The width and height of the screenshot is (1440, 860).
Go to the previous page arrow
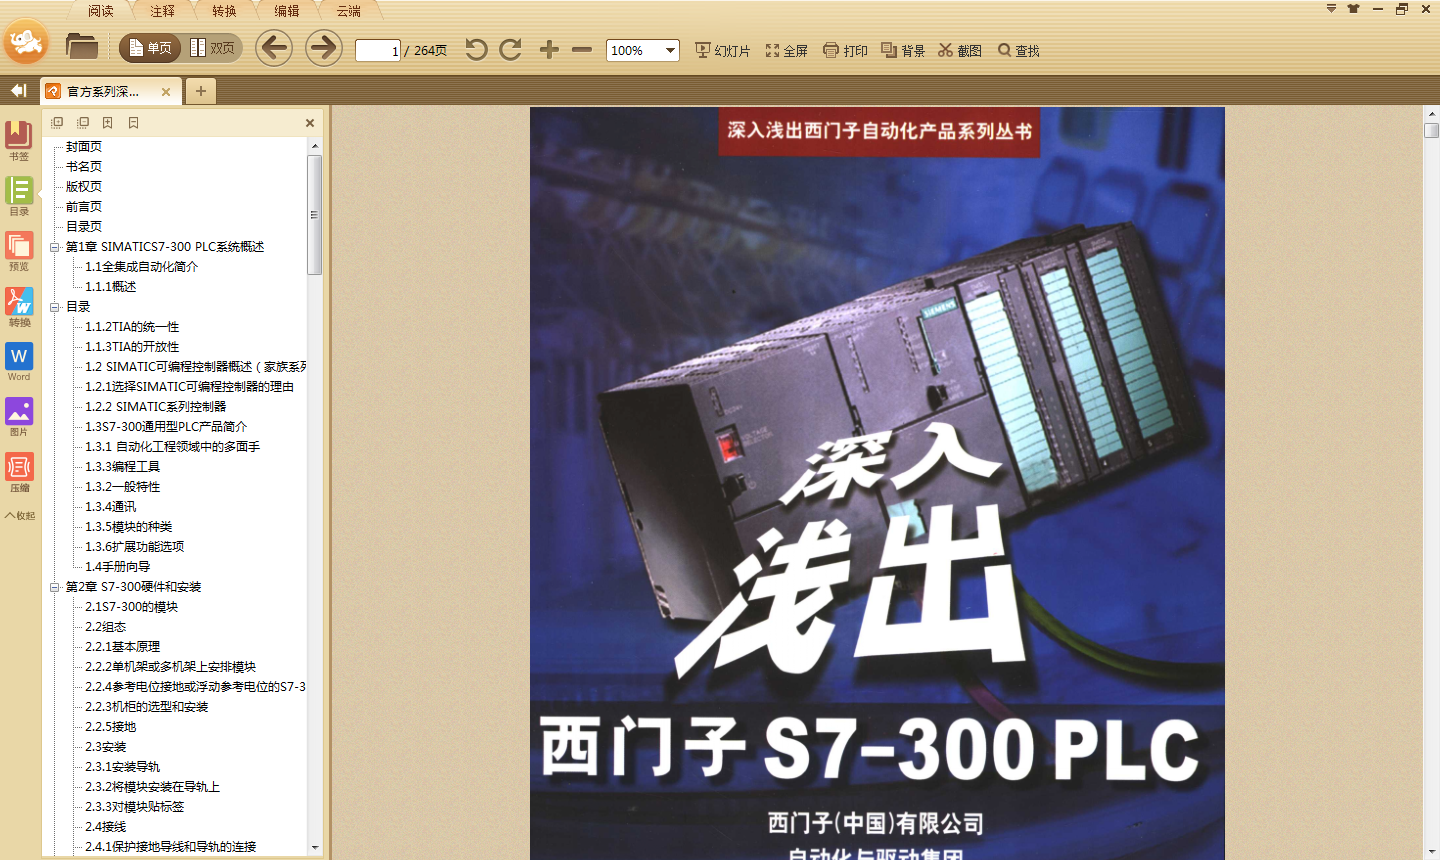tap(273, 48)
